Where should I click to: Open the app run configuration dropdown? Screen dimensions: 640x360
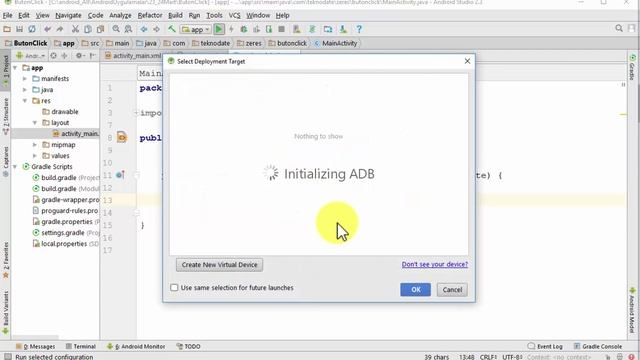pyautogui.click(x=196, y=29)
